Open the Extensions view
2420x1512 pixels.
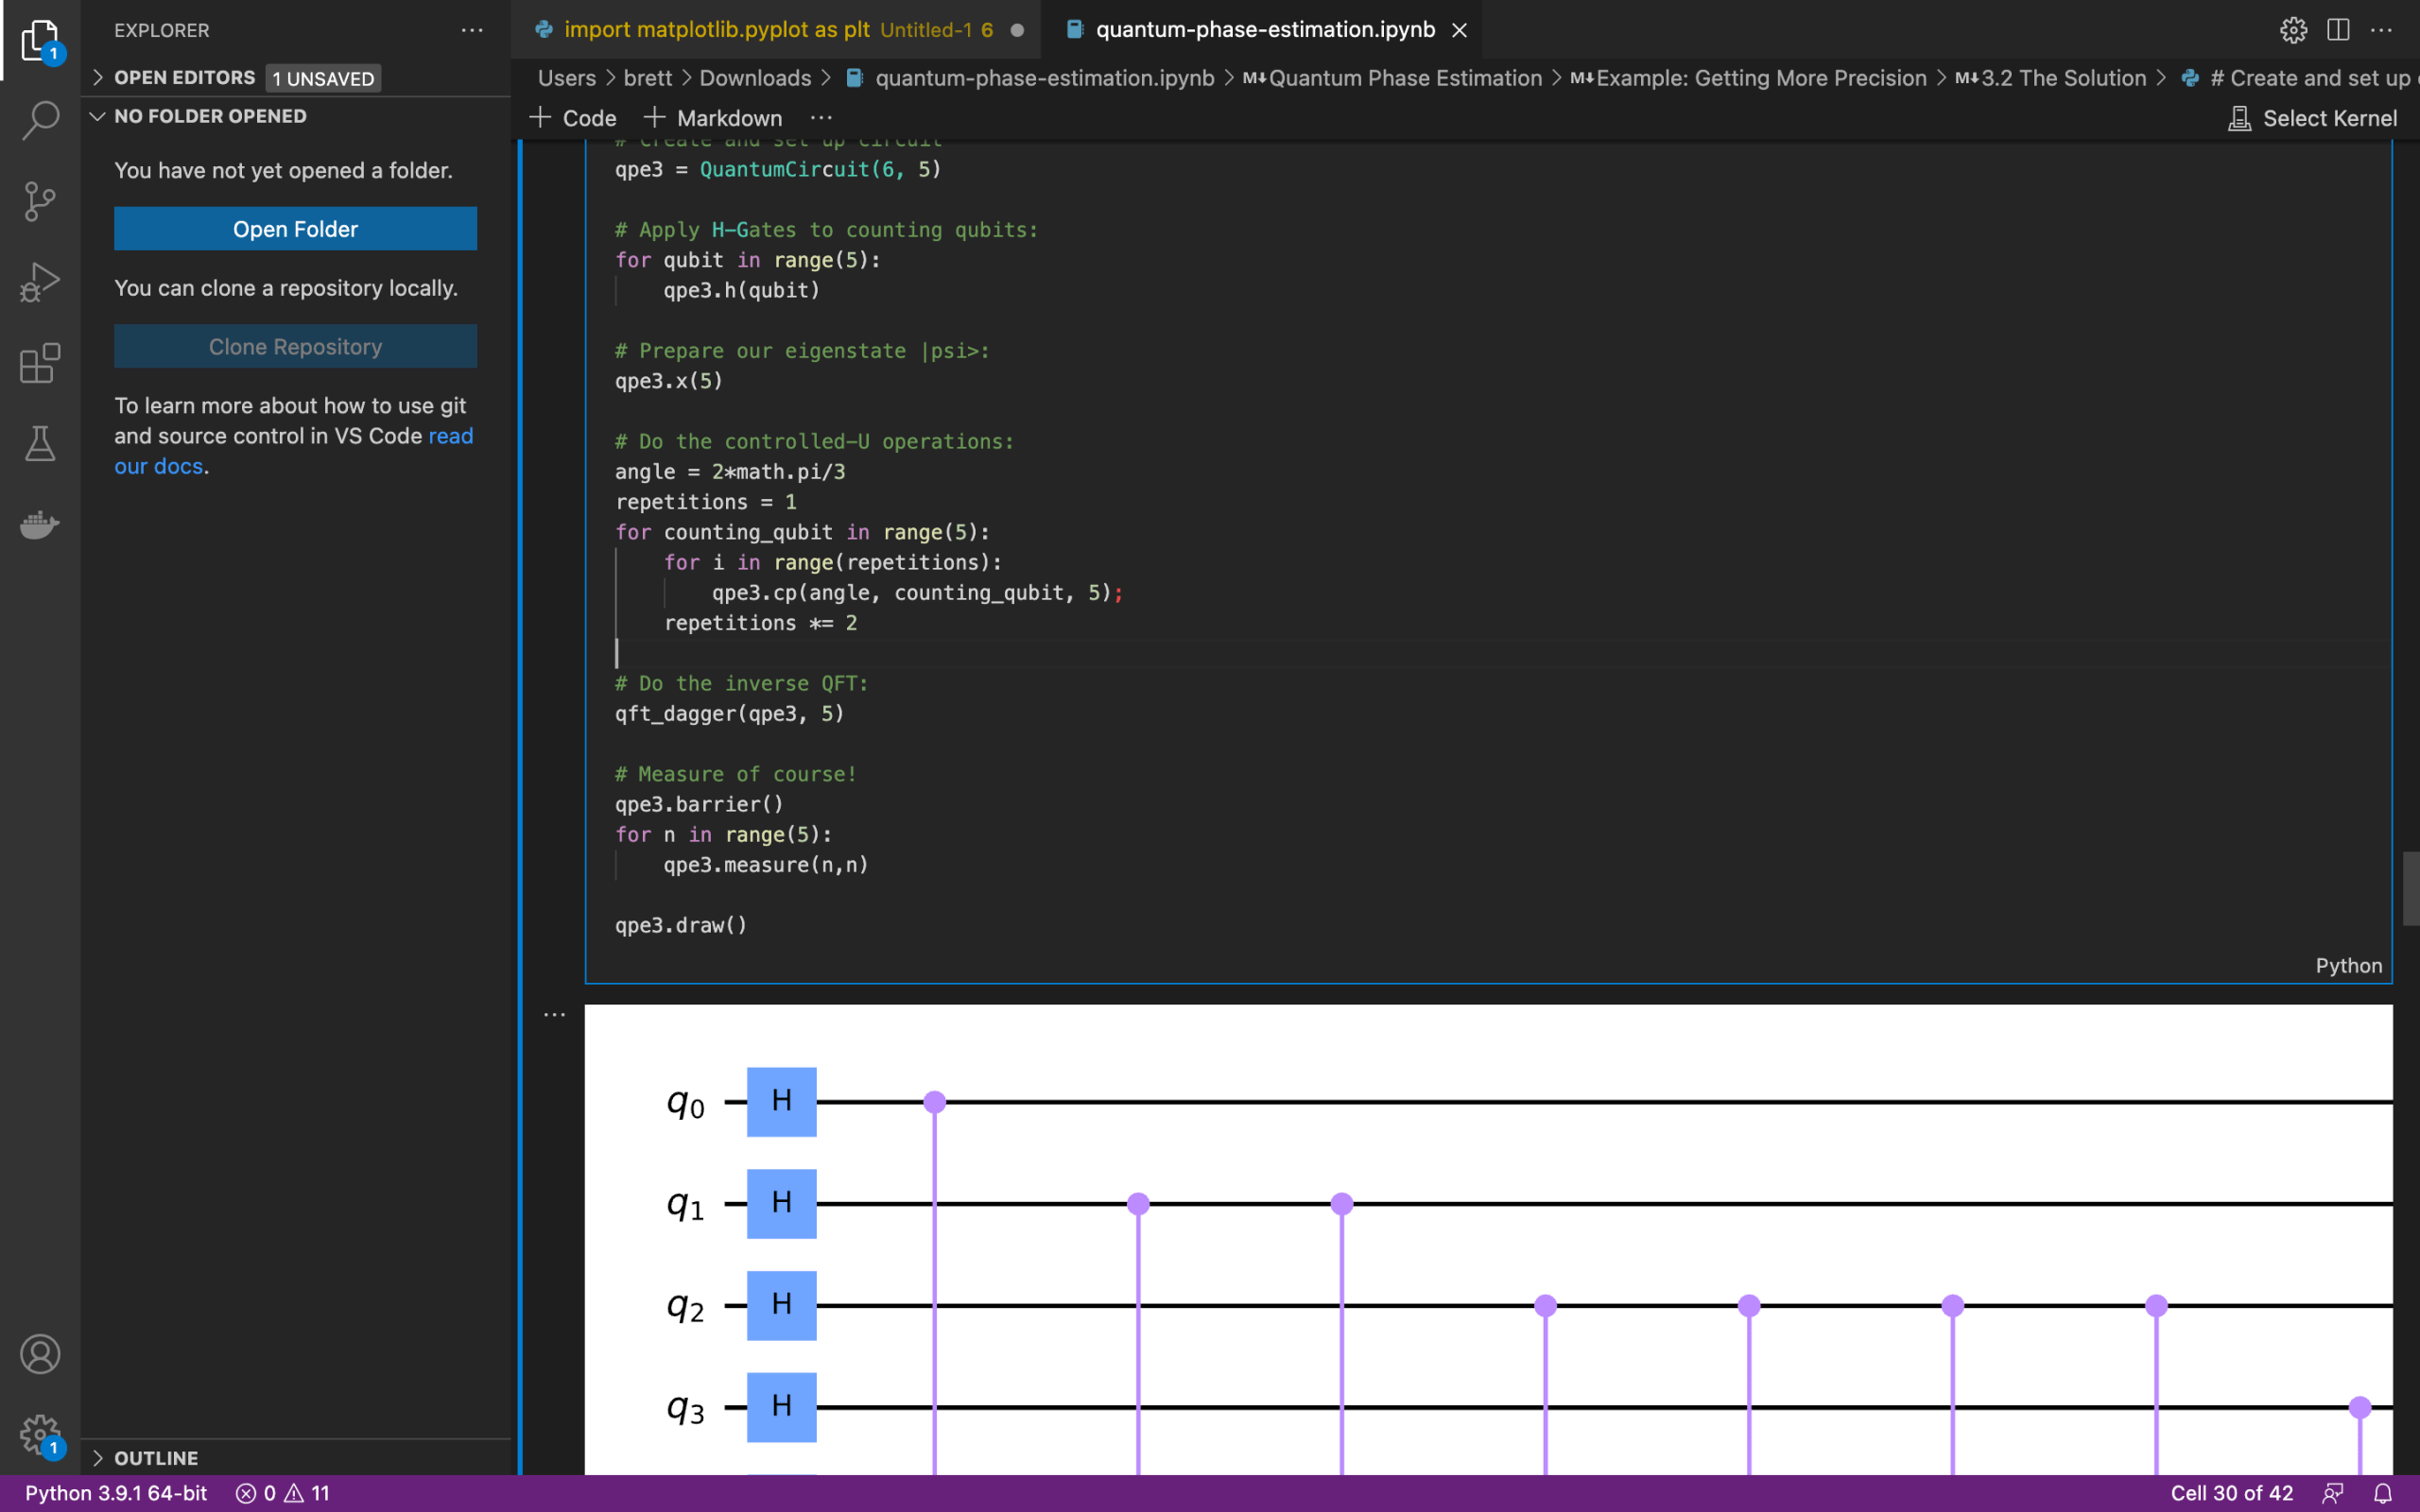pyautogui.click(x=40, y=363)
